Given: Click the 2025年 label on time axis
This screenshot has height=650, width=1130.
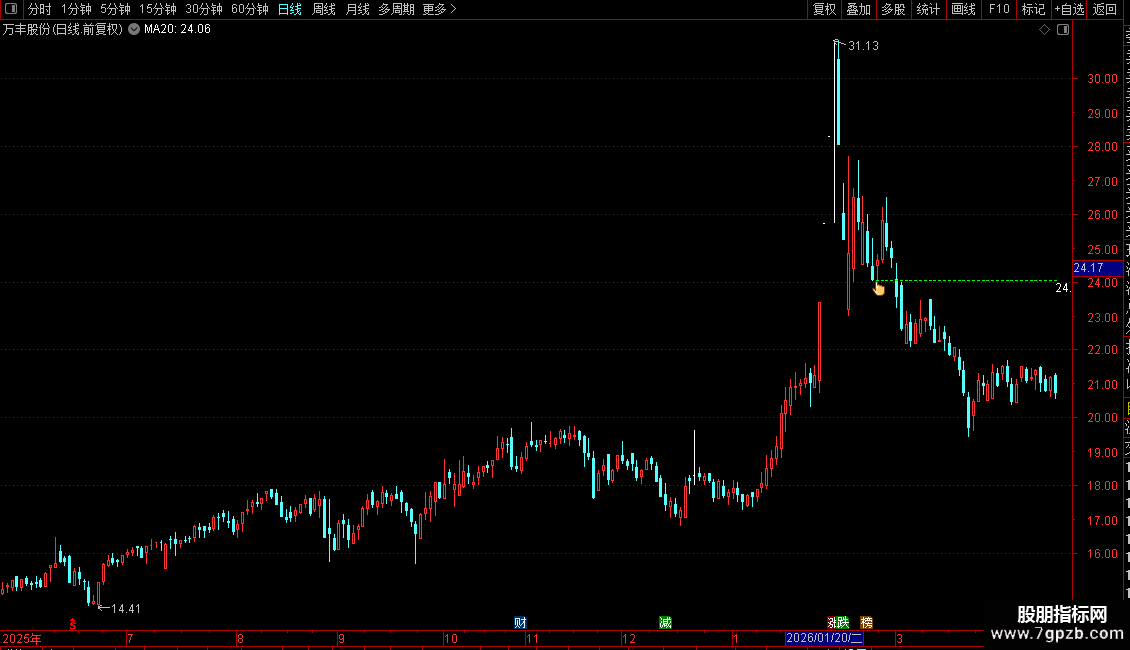Looking at the screenshot, I should click(x=22, y=638).
